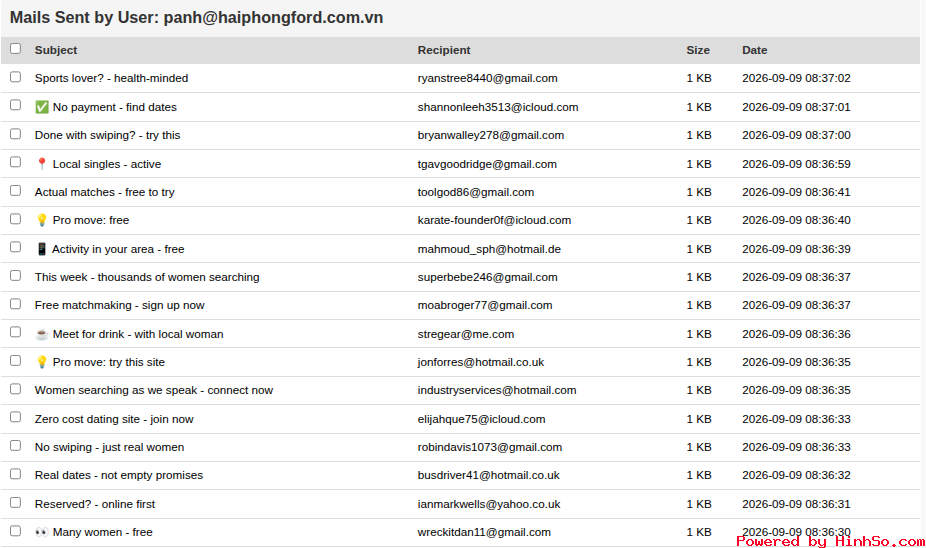The width and height of the screenshot is (926, 548).
Task: Sort by the Size column header
Action: [x=697, y=50]
